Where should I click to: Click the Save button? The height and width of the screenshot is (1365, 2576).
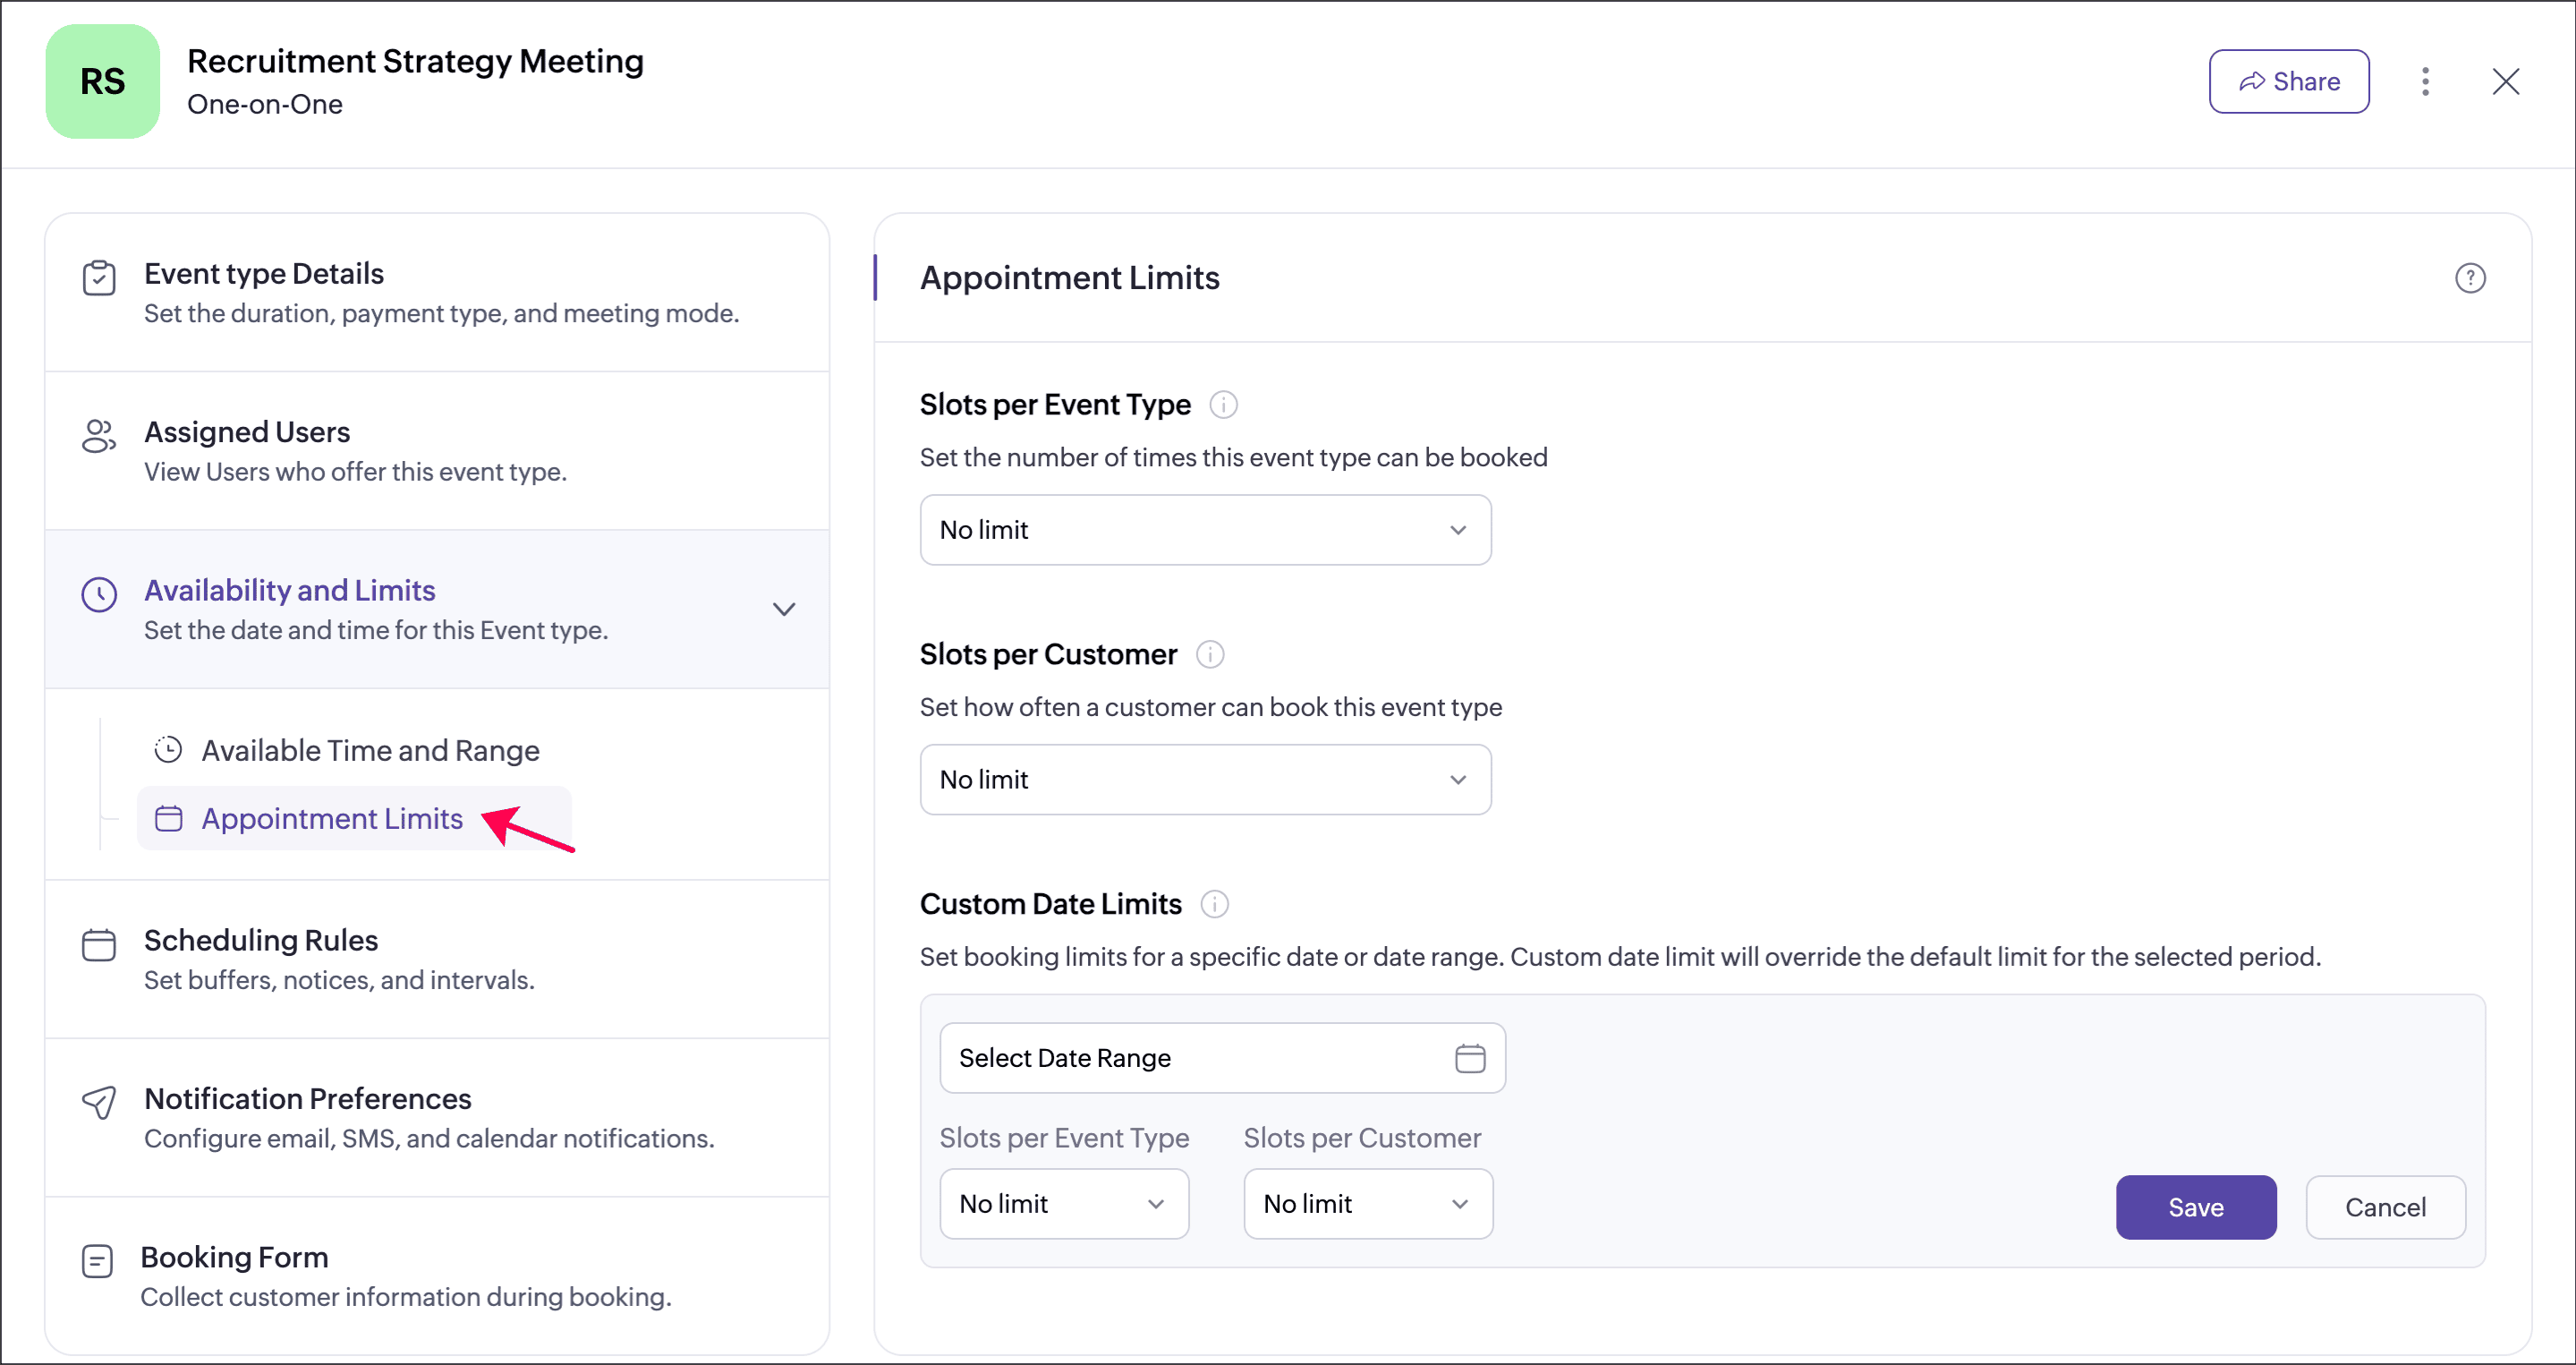2195,1207
